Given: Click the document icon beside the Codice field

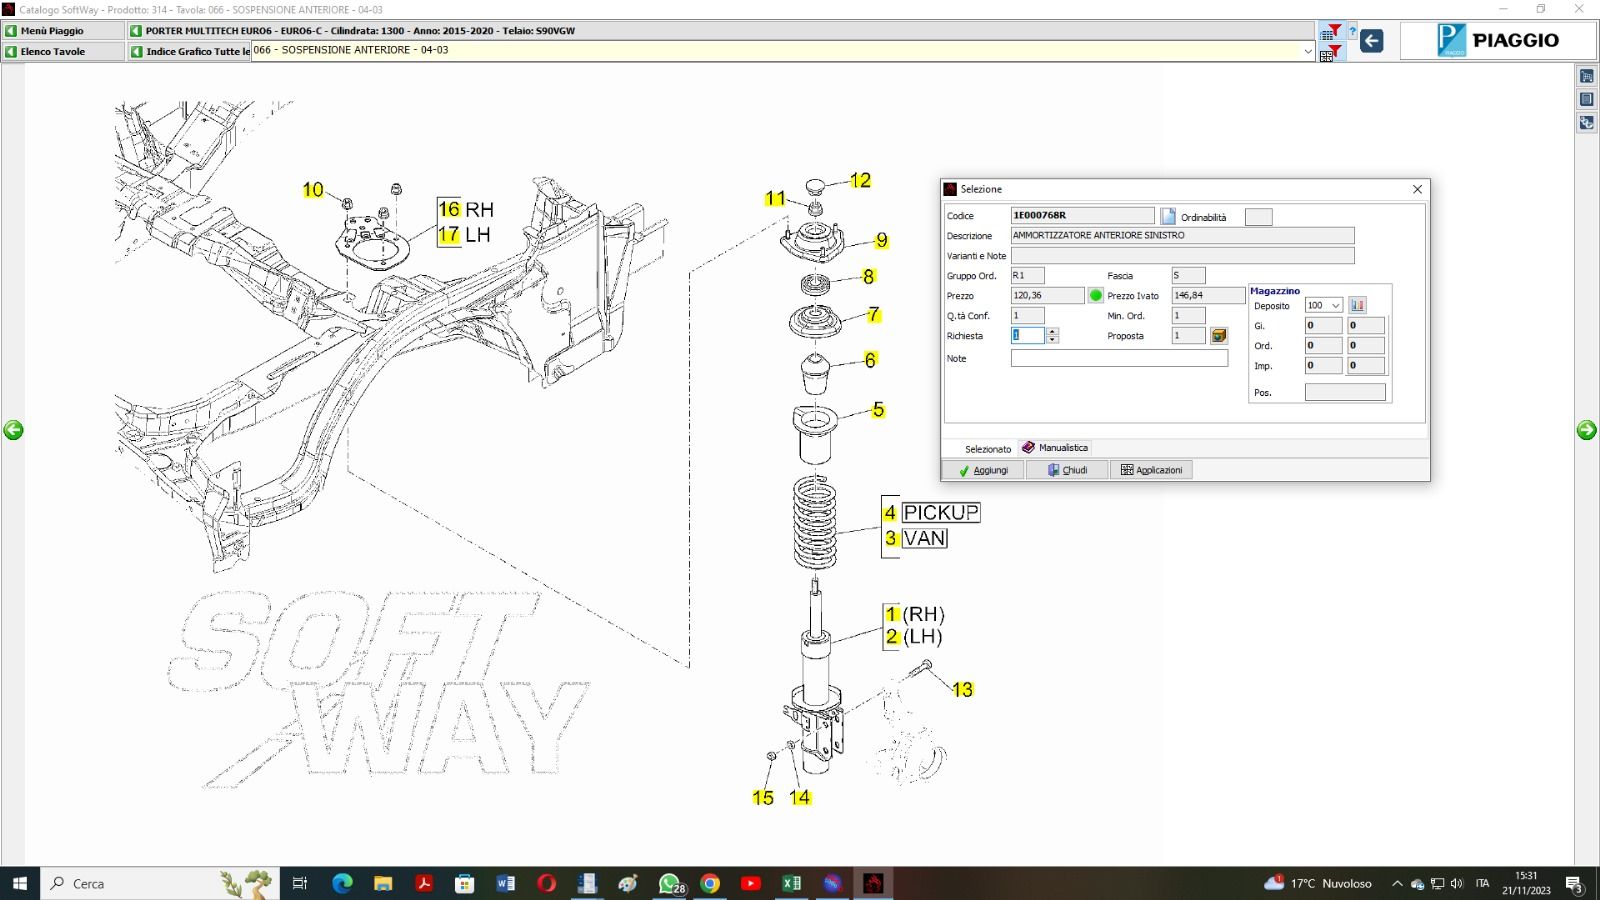Looking at the screenshot, I should click(1168, 216).
